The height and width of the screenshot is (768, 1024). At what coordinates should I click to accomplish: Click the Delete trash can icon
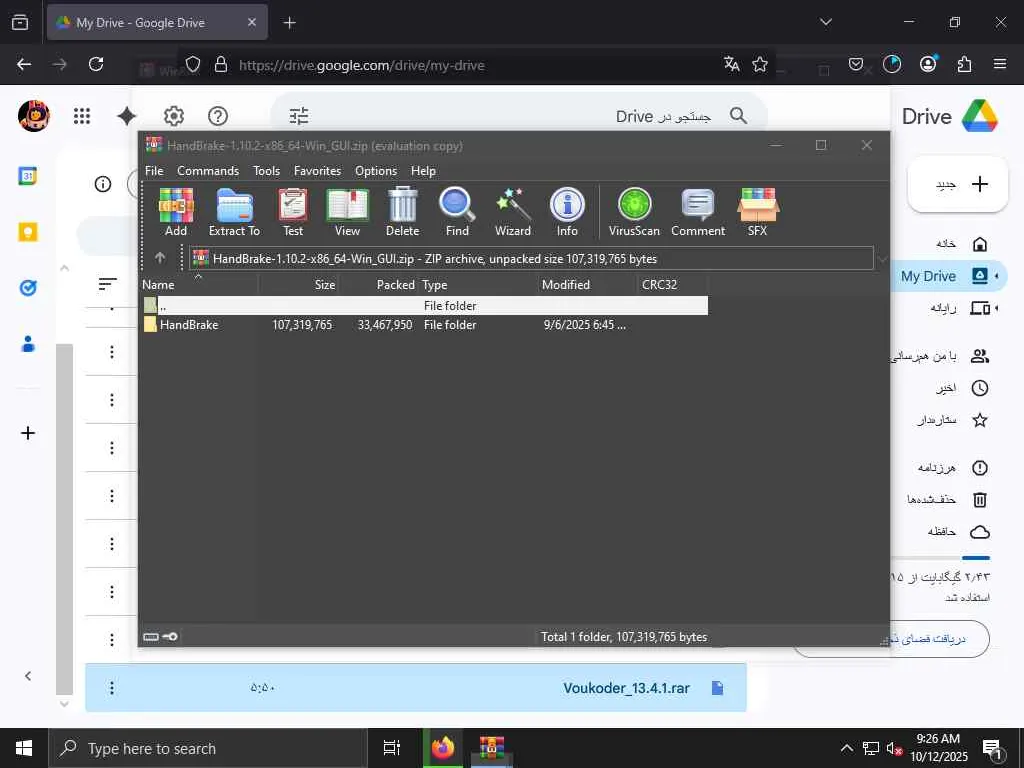pyautogui.click(x=402, y=212)
